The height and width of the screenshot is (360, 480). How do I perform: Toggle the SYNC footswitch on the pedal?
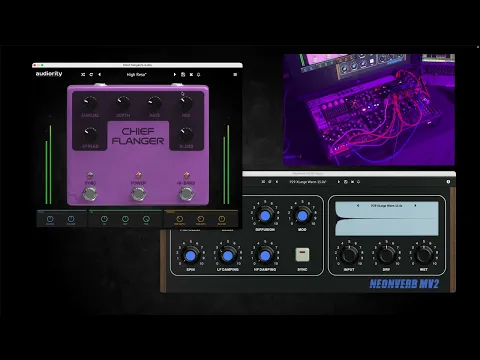click(x=90, y=194)
